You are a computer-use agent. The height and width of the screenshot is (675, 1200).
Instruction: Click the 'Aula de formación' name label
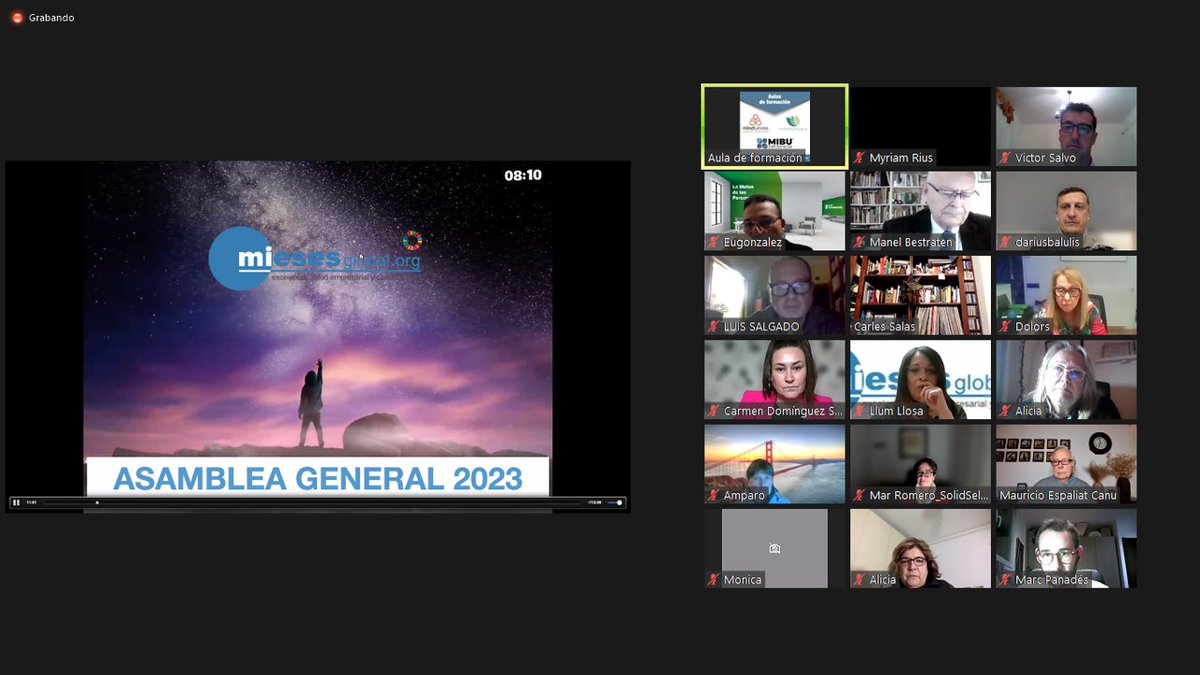click(x=755, y=158)
